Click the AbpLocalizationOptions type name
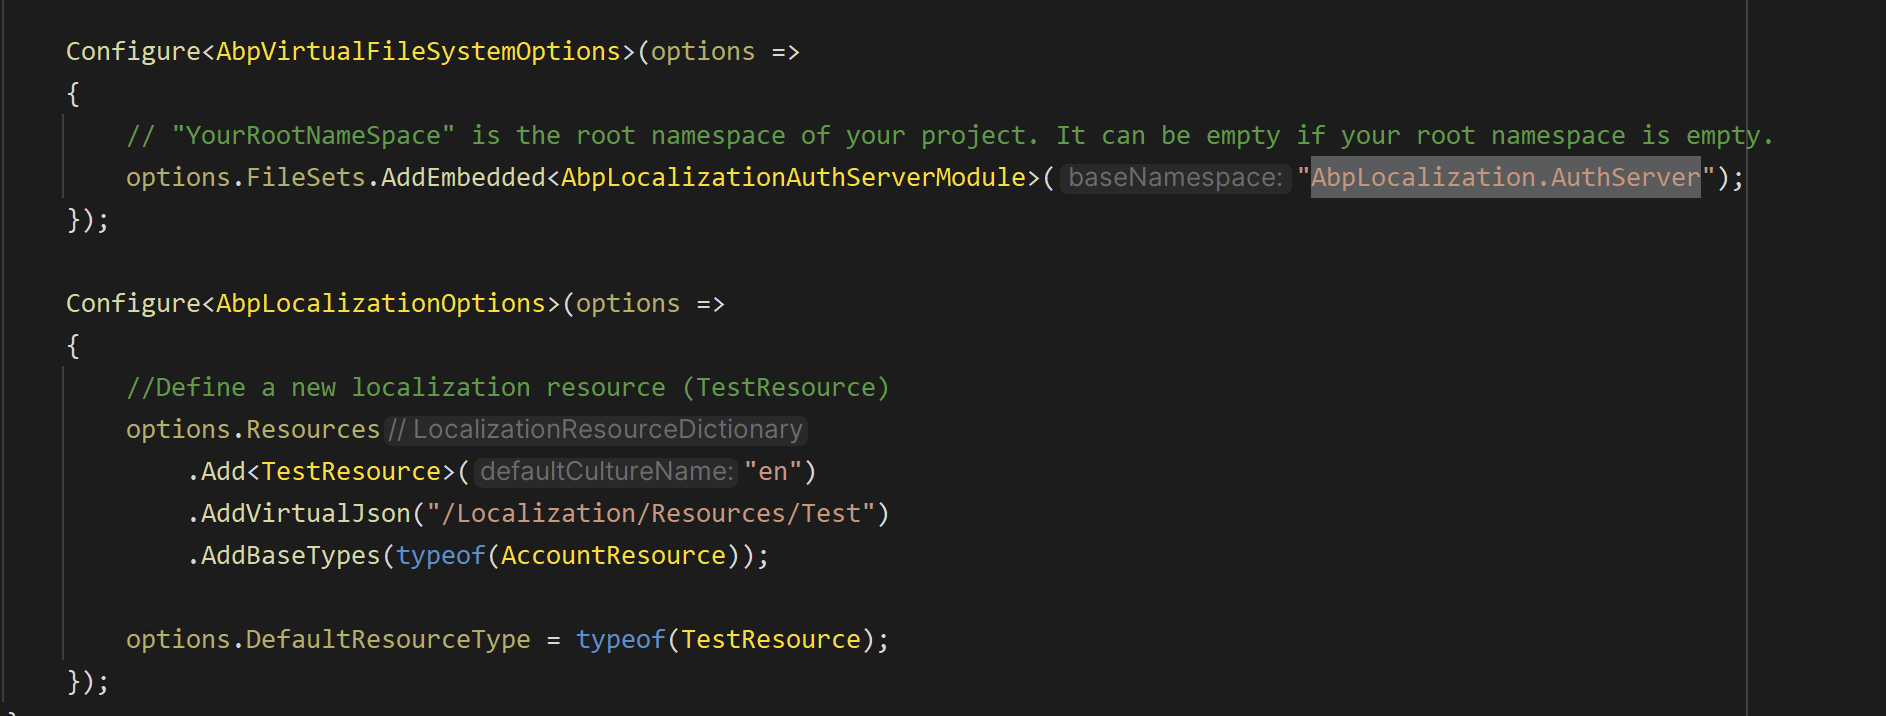This screenshot has width=1886, height=716. (381, 303)
